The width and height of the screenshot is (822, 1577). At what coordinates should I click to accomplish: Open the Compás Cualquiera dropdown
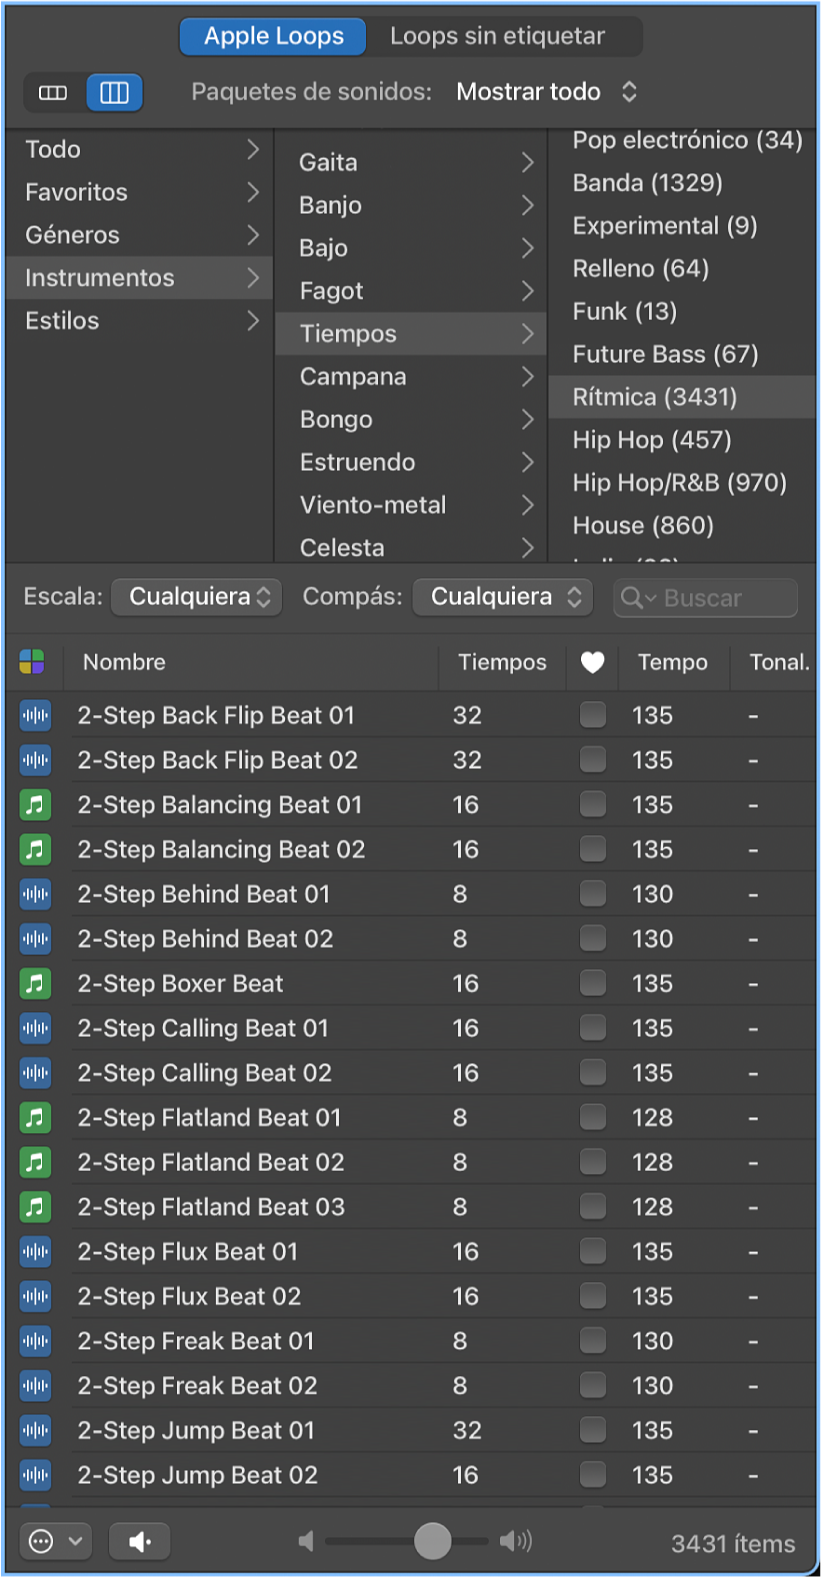tap(503, 597)
